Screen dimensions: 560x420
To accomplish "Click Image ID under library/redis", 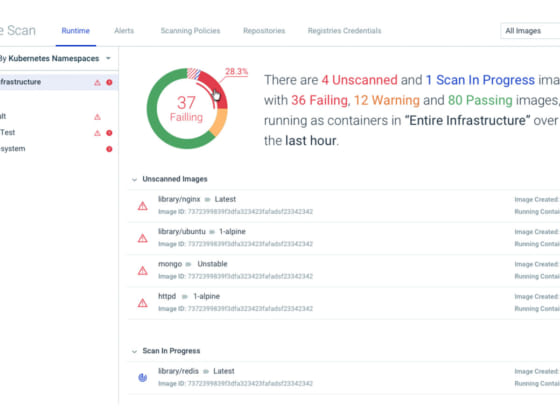I will click(235, 384).
